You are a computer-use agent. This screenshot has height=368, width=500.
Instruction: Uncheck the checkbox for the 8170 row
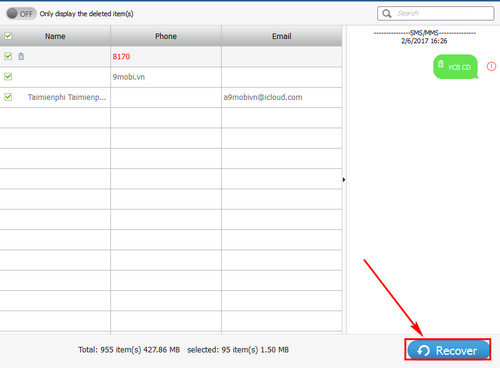[8, 56]
